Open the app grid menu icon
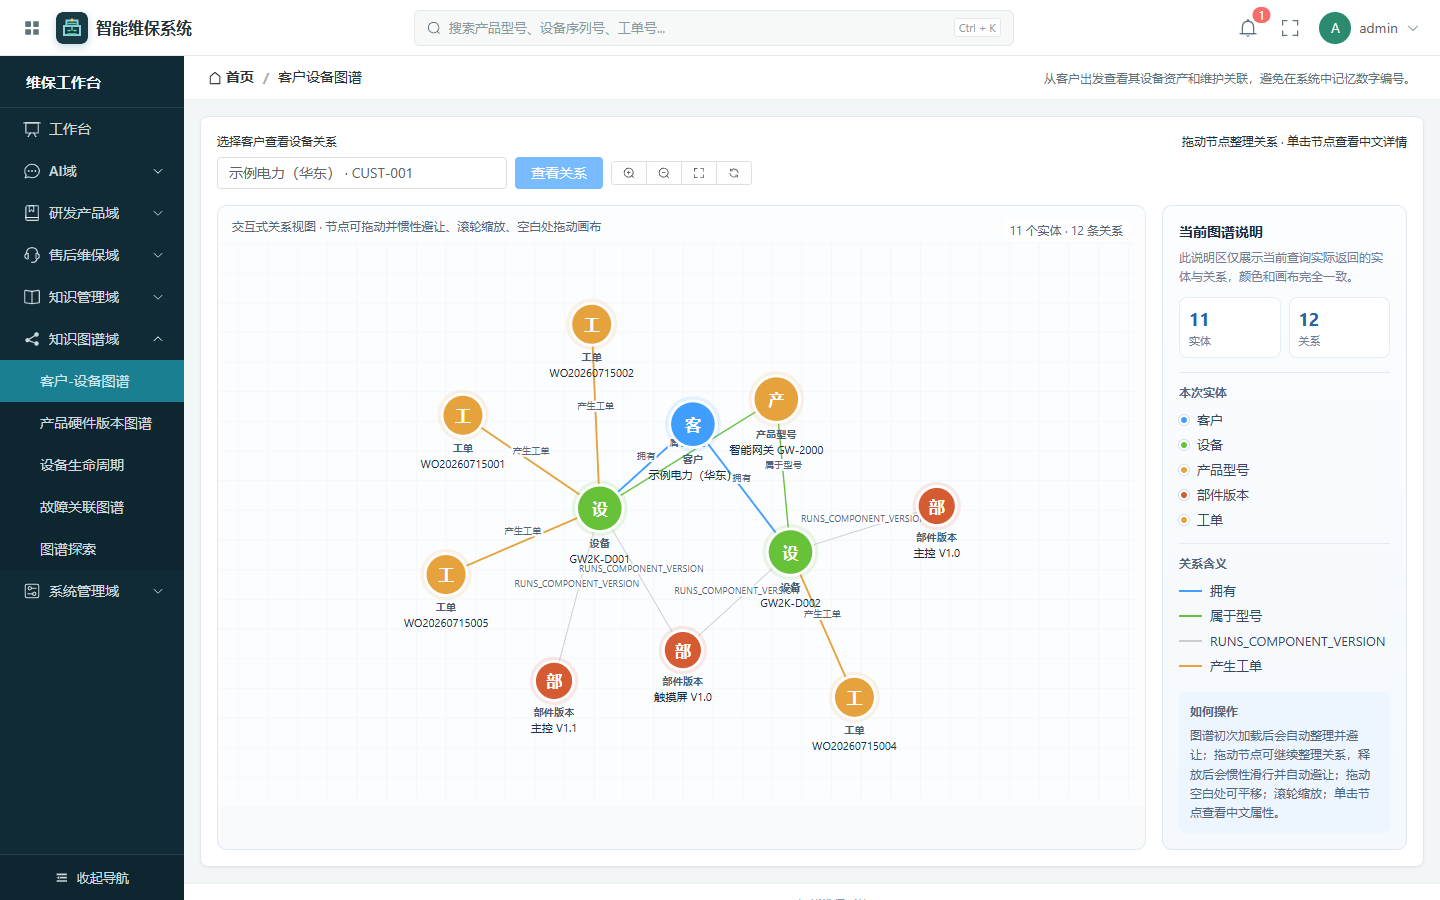Image resolution: width=1440 pixels, height=900 pixels. coord(32,28)
